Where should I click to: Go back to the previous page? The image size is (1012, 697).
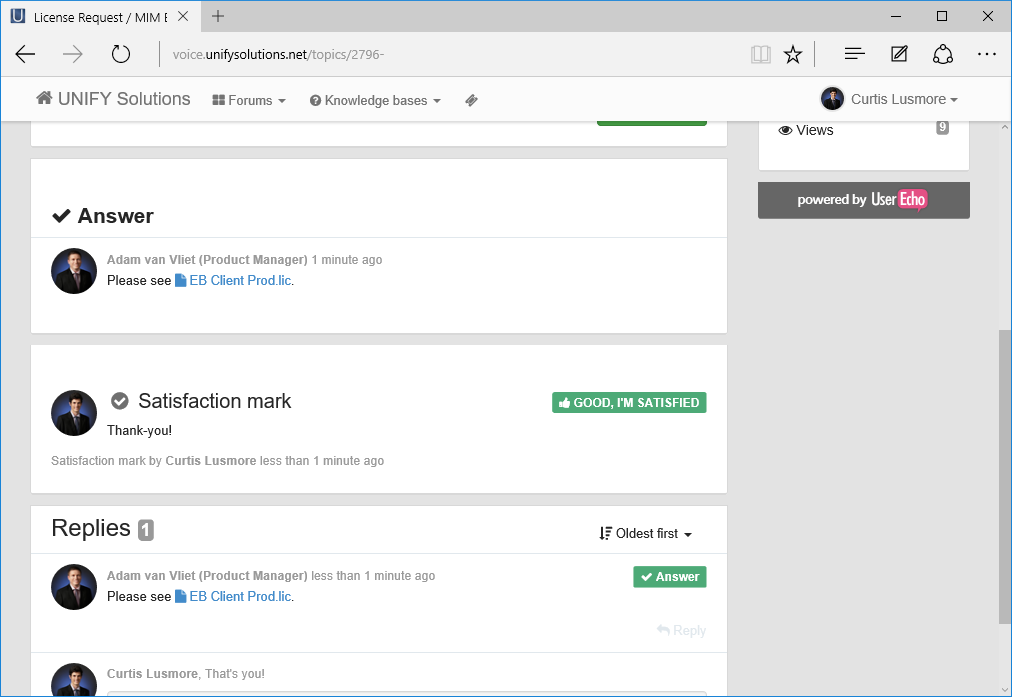point(25,54)
